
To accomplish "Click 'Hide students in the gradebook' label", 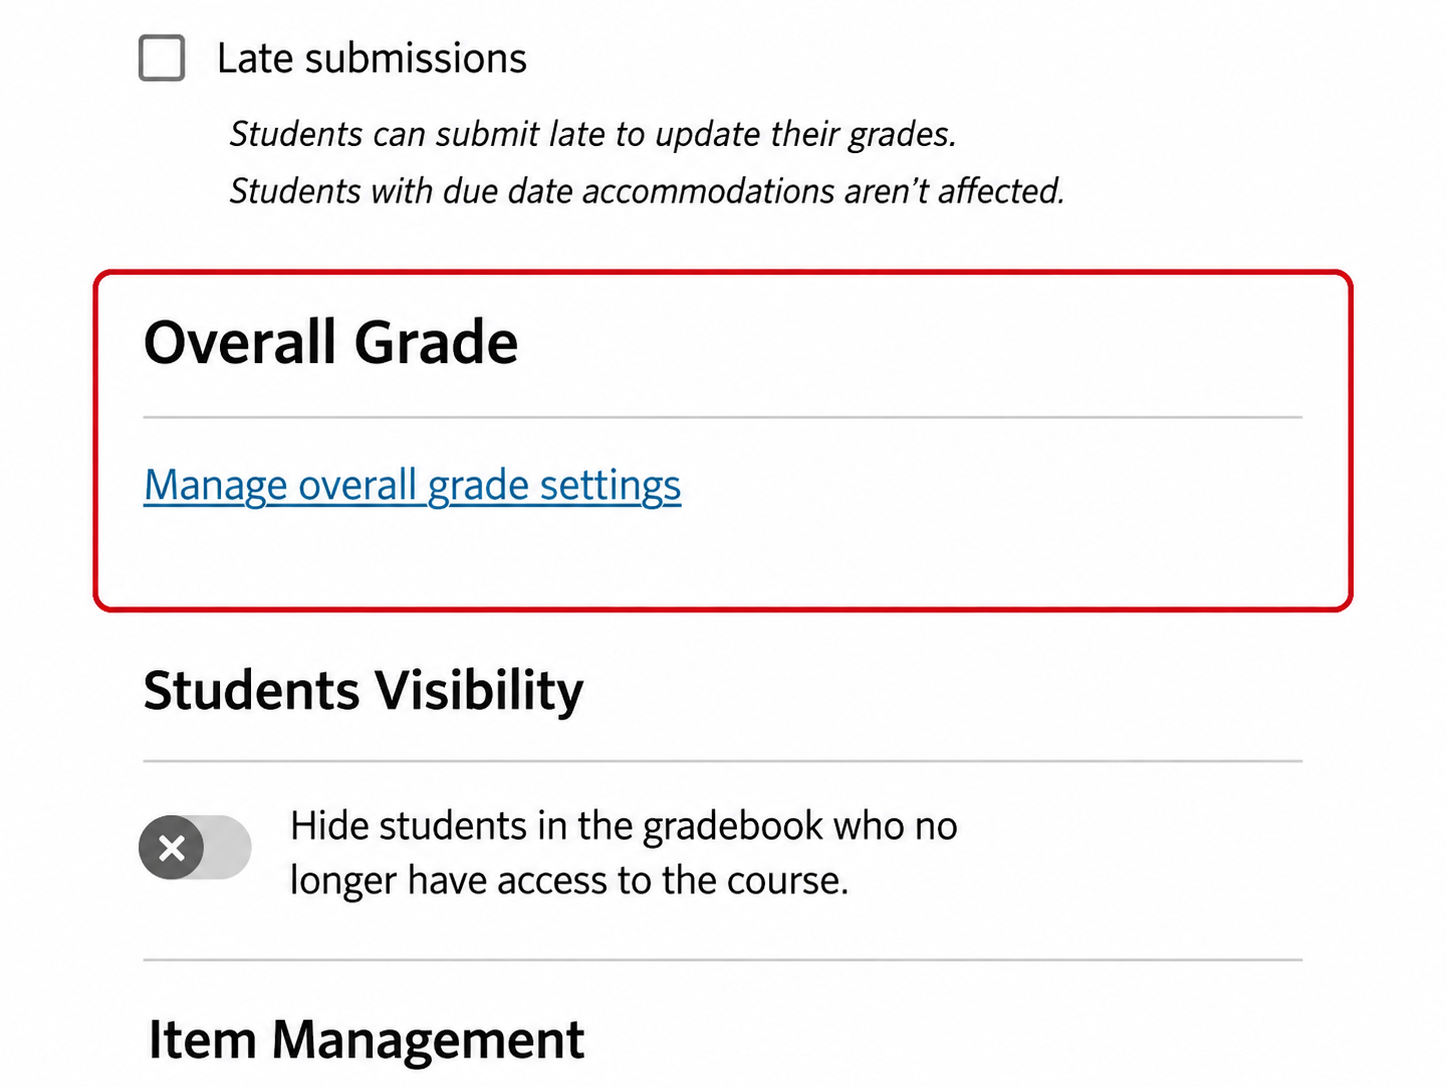I will pyautogui.click(x=624, y=826).
